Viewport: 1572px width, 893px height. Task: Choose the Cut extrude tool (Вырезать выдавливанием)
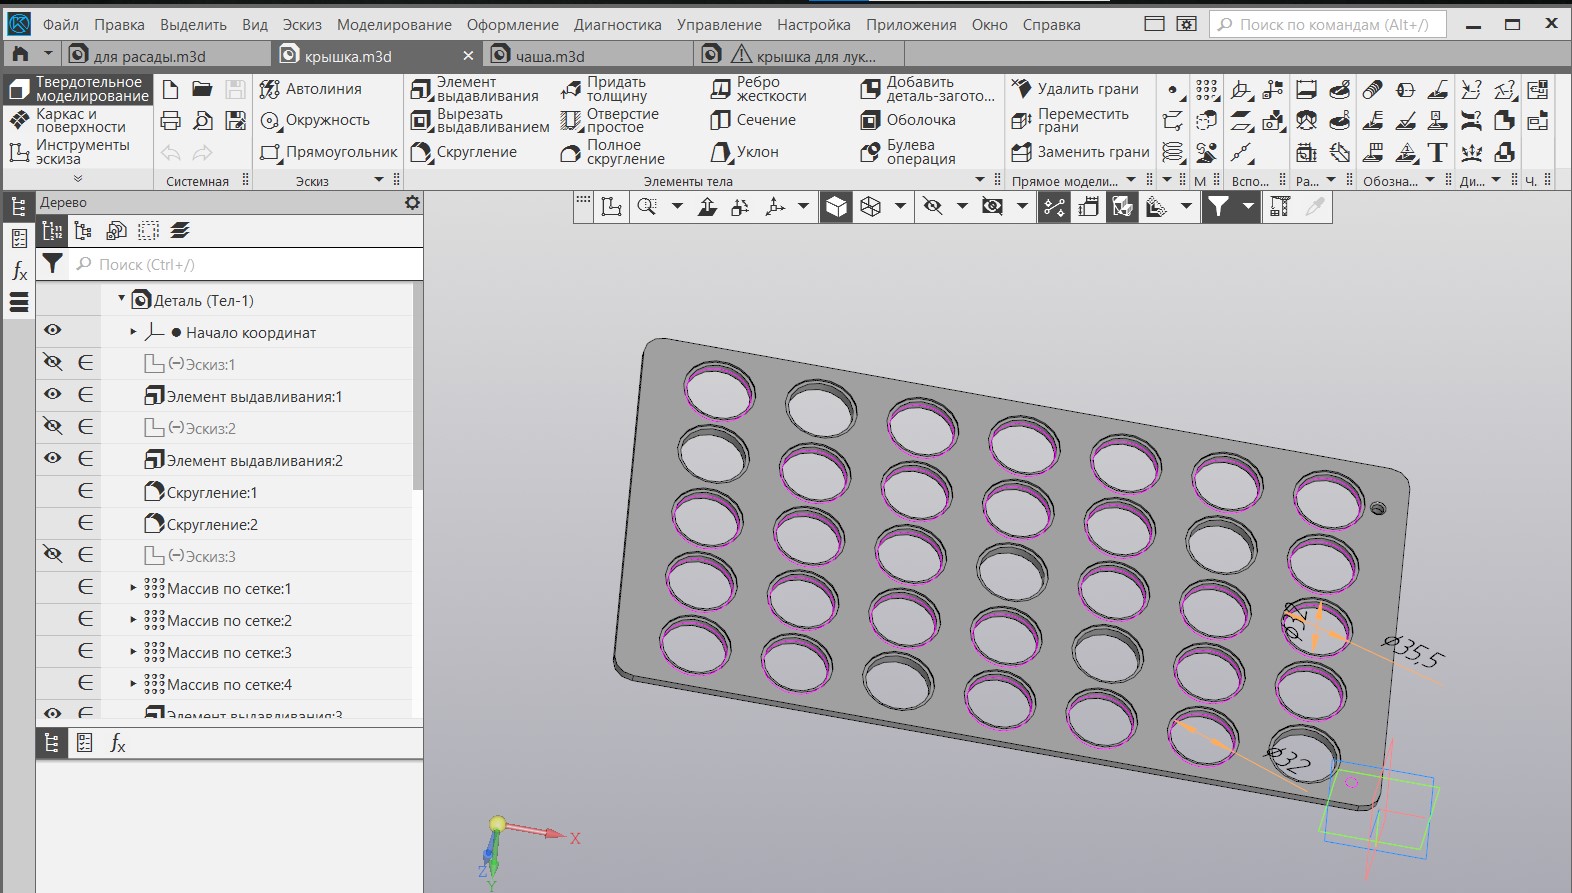[480, 120]
